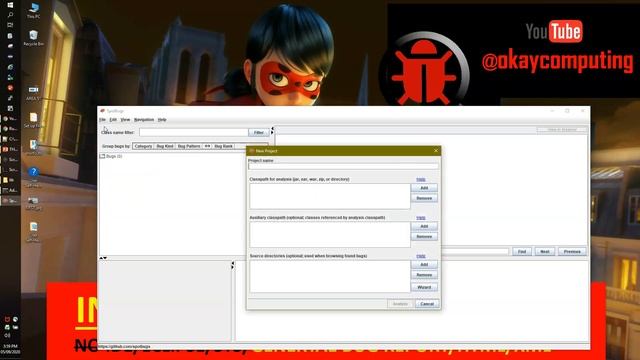The height and width of the screenshot is (360, 640).
Task: Click Help link for Classpath for analysis
Action: pos(421,180)
